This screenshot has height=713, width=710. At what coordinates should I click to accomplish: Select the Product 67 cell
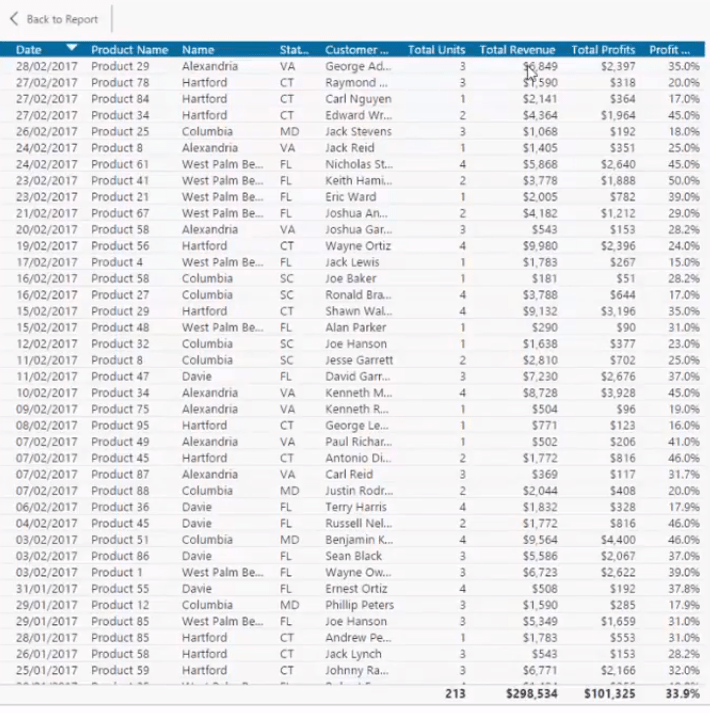pyautogui.click(x=120, y=213)
